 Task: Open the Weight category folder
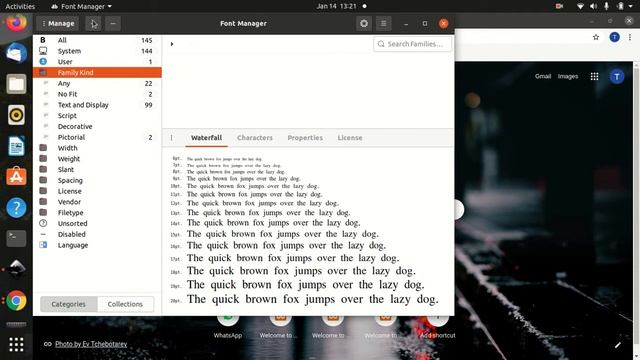click(x=97, y=159)
